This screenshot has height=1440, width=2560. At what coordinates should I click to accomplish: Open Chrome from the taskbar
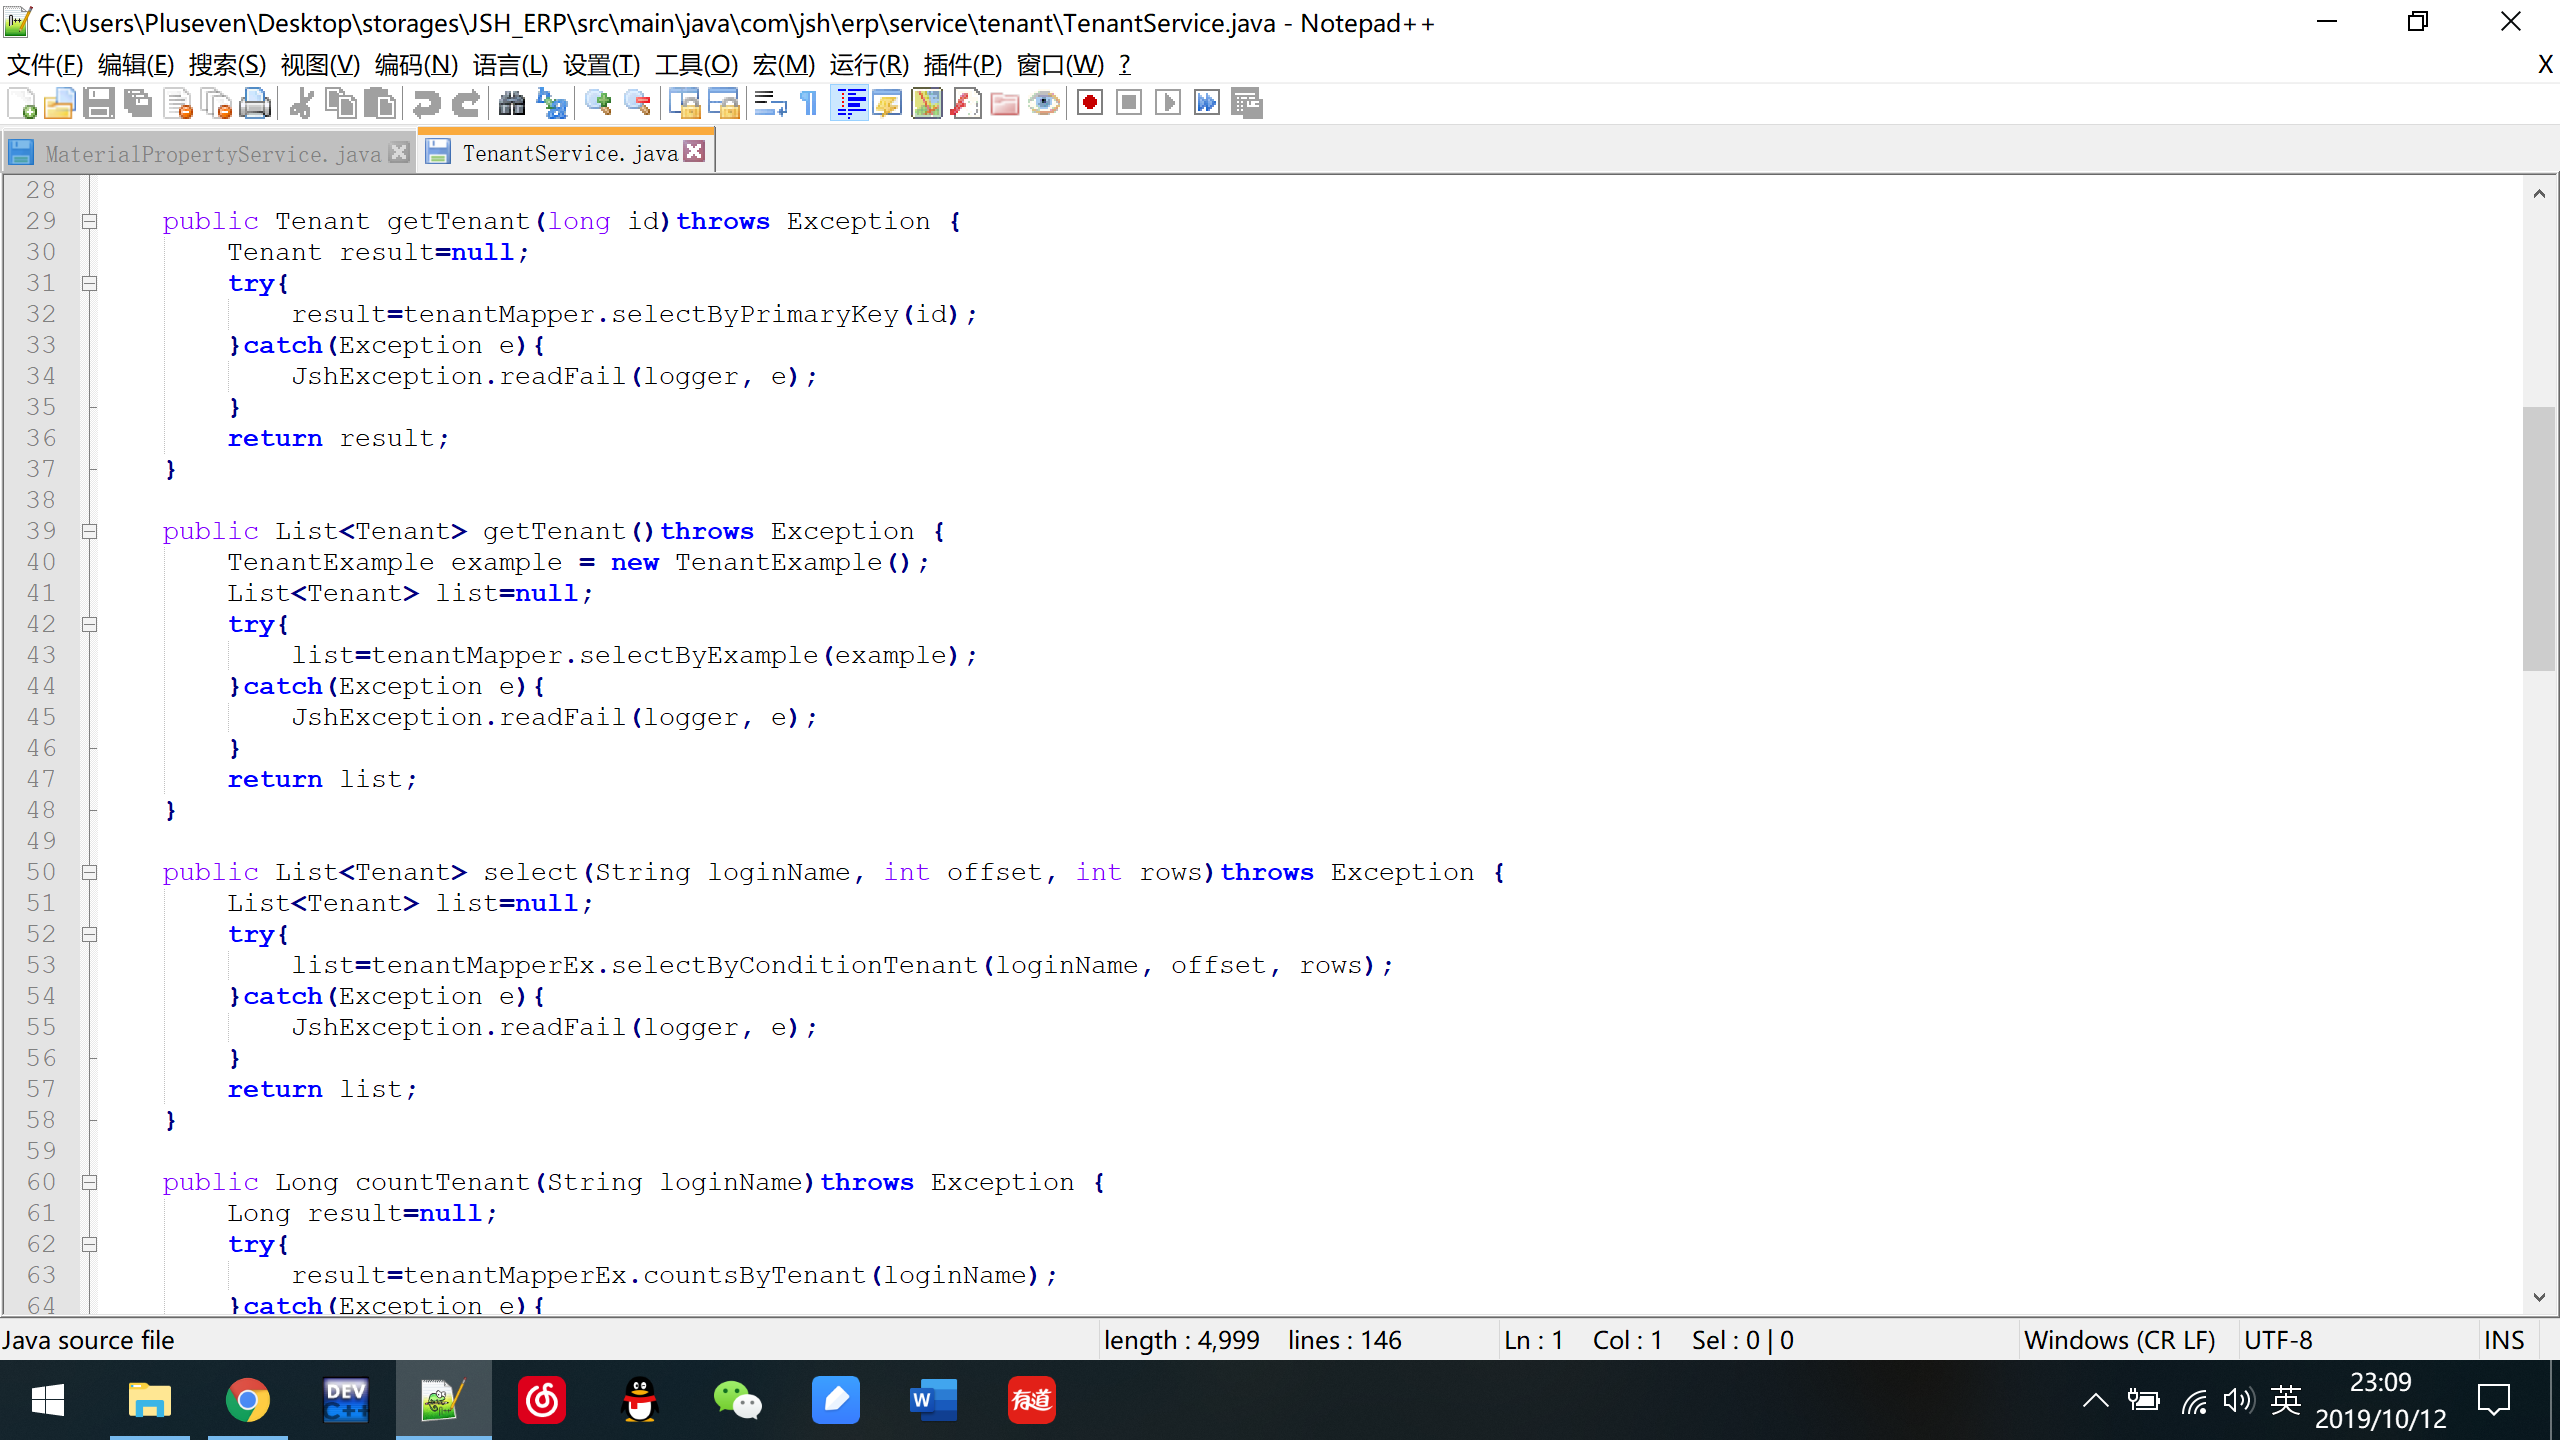pyautogui.click(x=247, y=1400)
